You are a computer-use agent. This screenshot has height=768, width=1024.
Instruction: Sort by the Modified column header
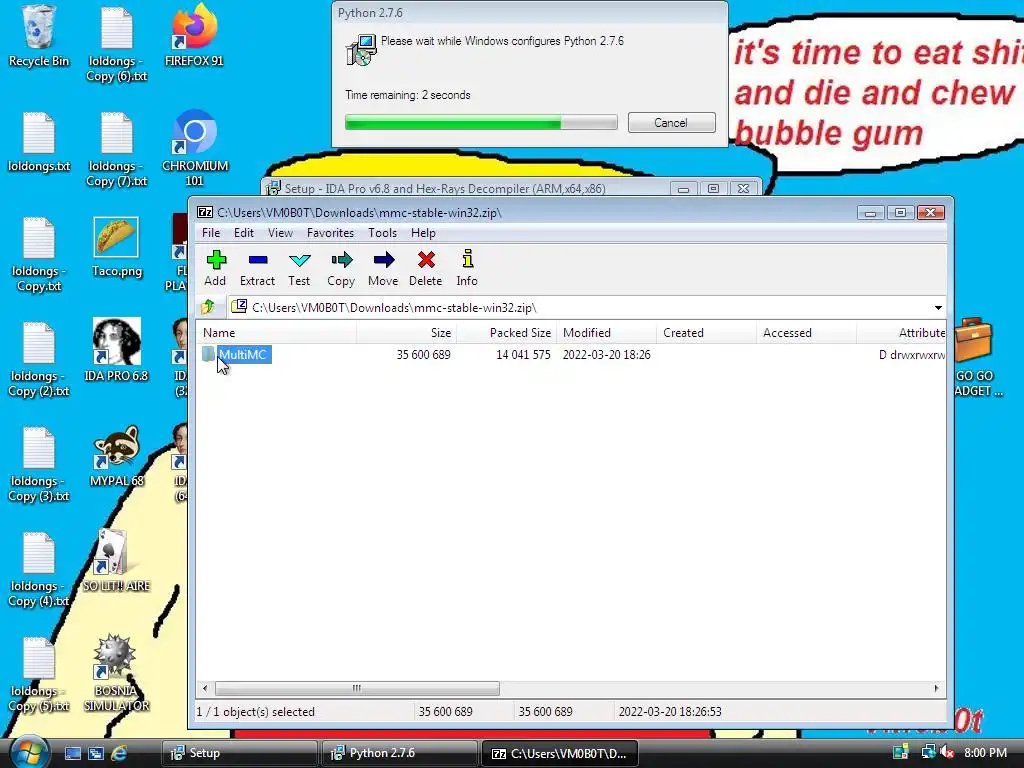coord(606,333)
